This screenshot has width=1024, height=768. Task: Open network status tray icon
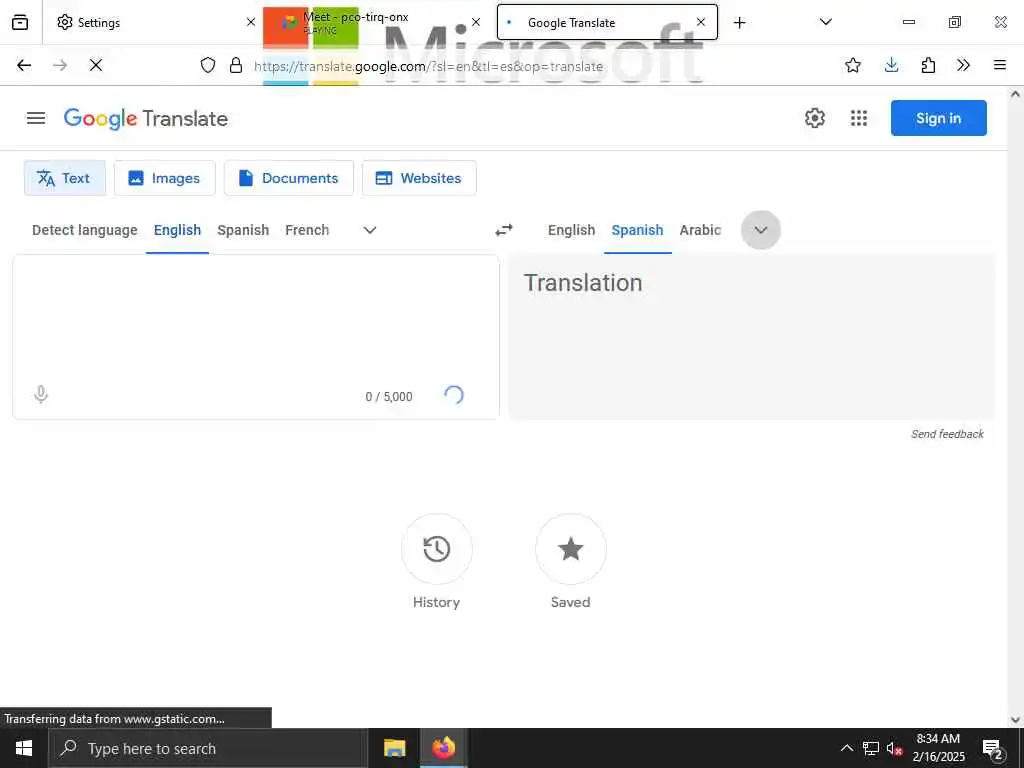(x=870, y=748)
